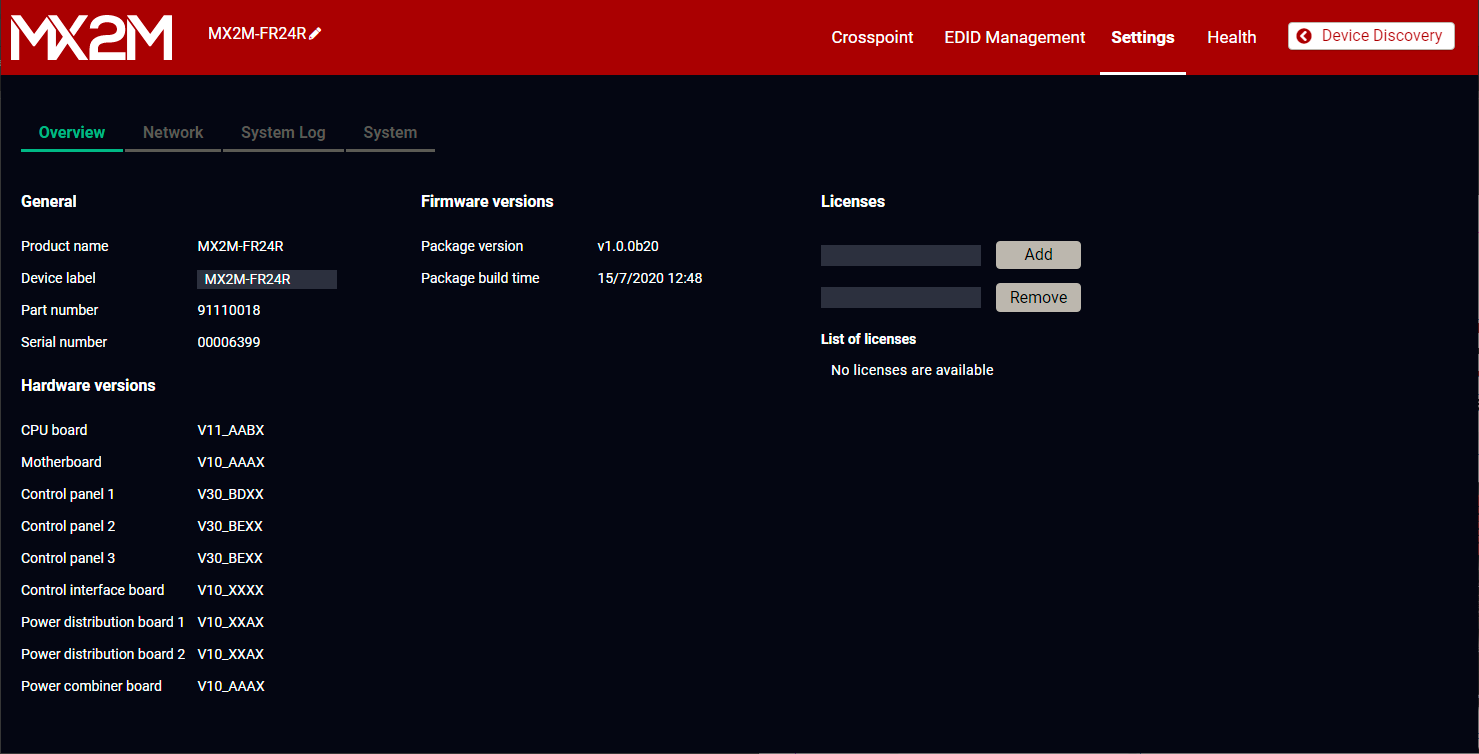Go to EDID Management
This screenshot has width=1479, height=754.
[1014, 37]
